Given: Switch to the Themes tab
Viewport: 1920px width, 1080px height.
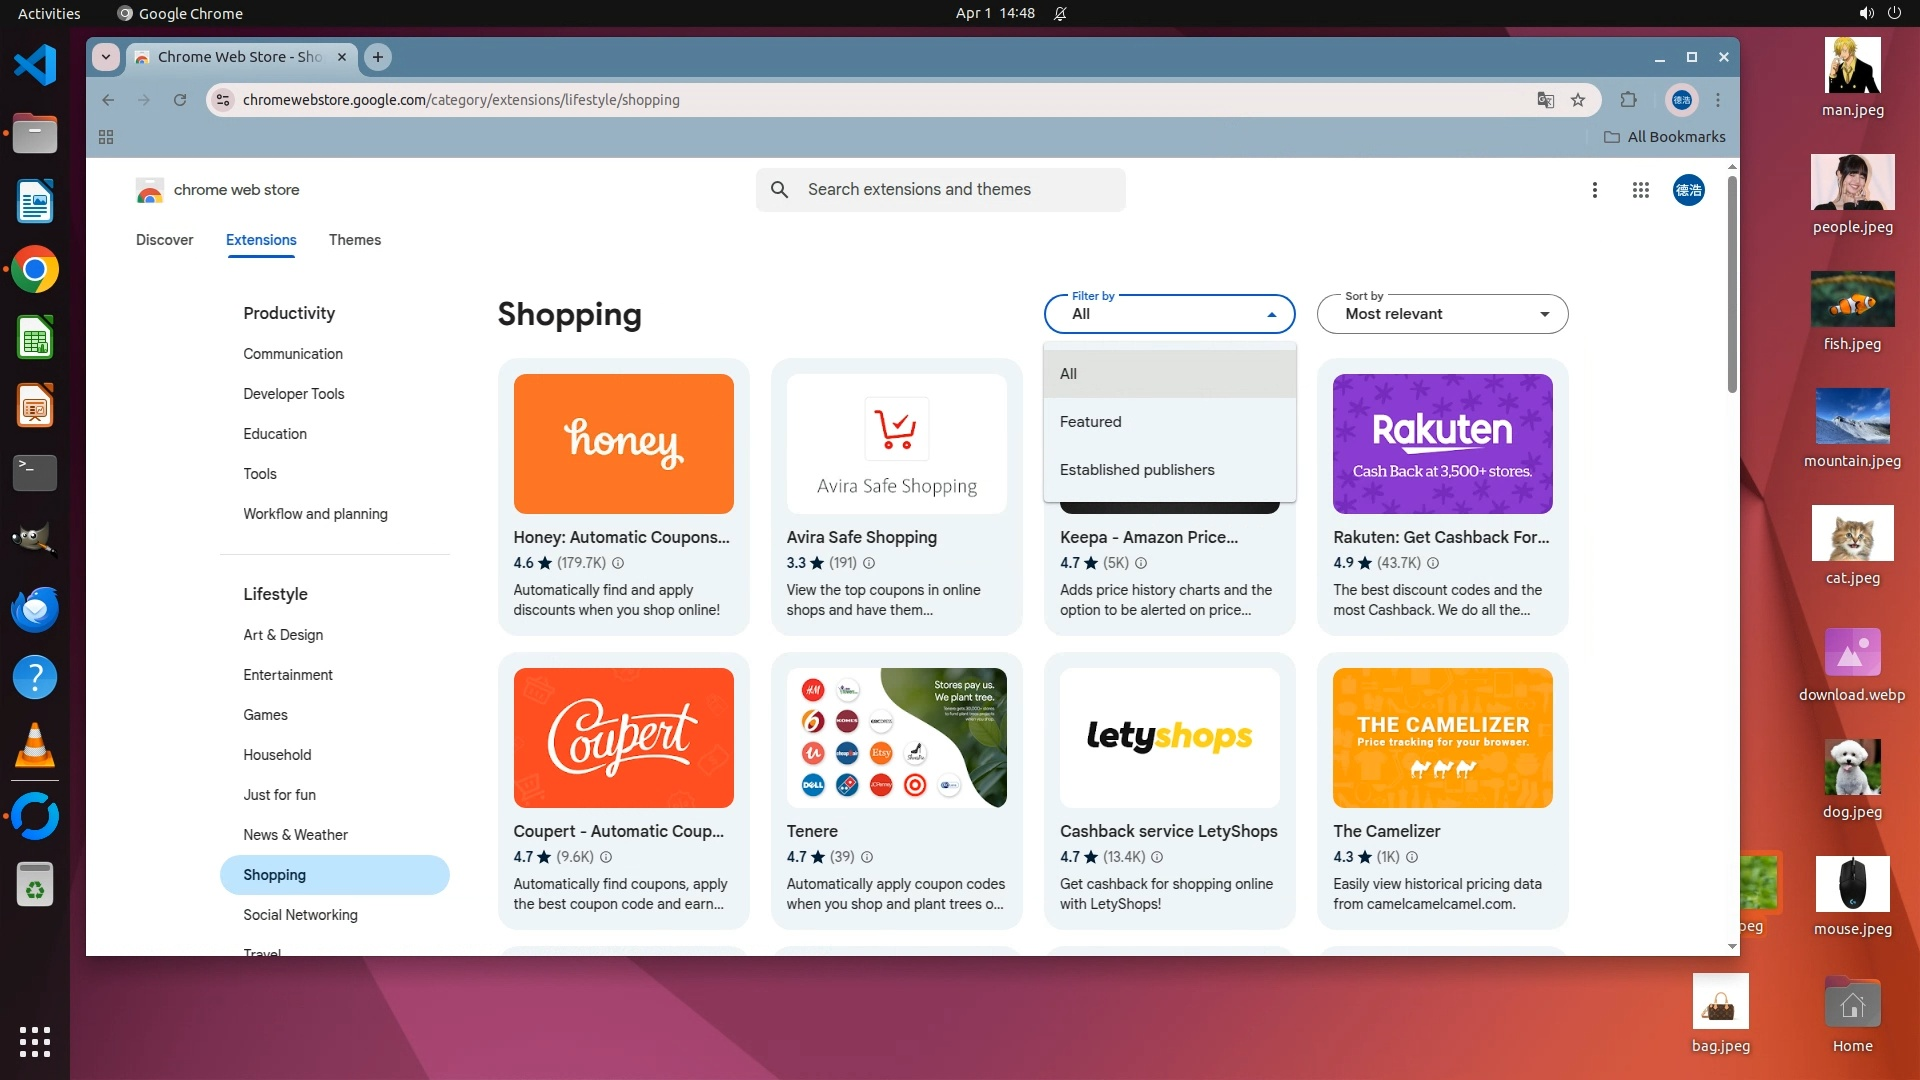Looking at the screenshot, I should (354, 240).
